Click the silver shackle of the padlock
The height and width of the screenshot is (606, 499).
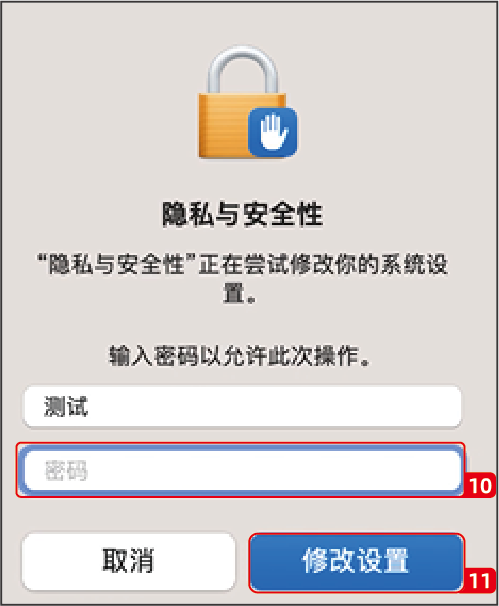(242, 70)
